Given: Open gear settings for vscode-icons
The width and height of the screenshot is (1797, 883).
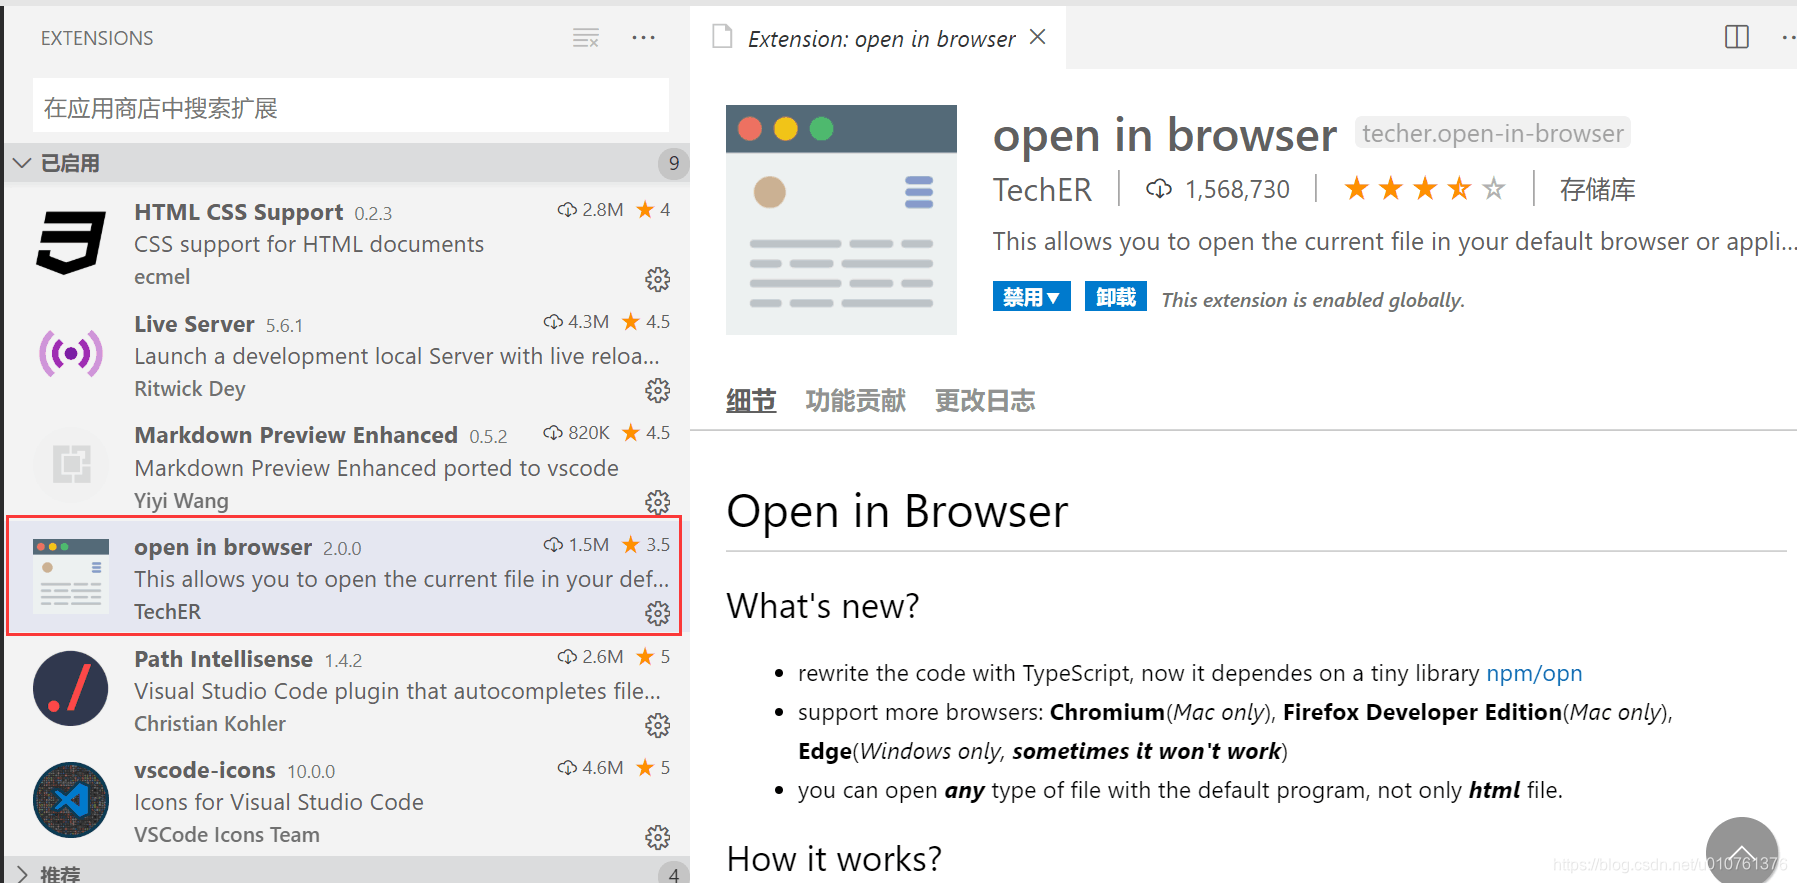Looking at the screenshot, I should tap(657, 837).
